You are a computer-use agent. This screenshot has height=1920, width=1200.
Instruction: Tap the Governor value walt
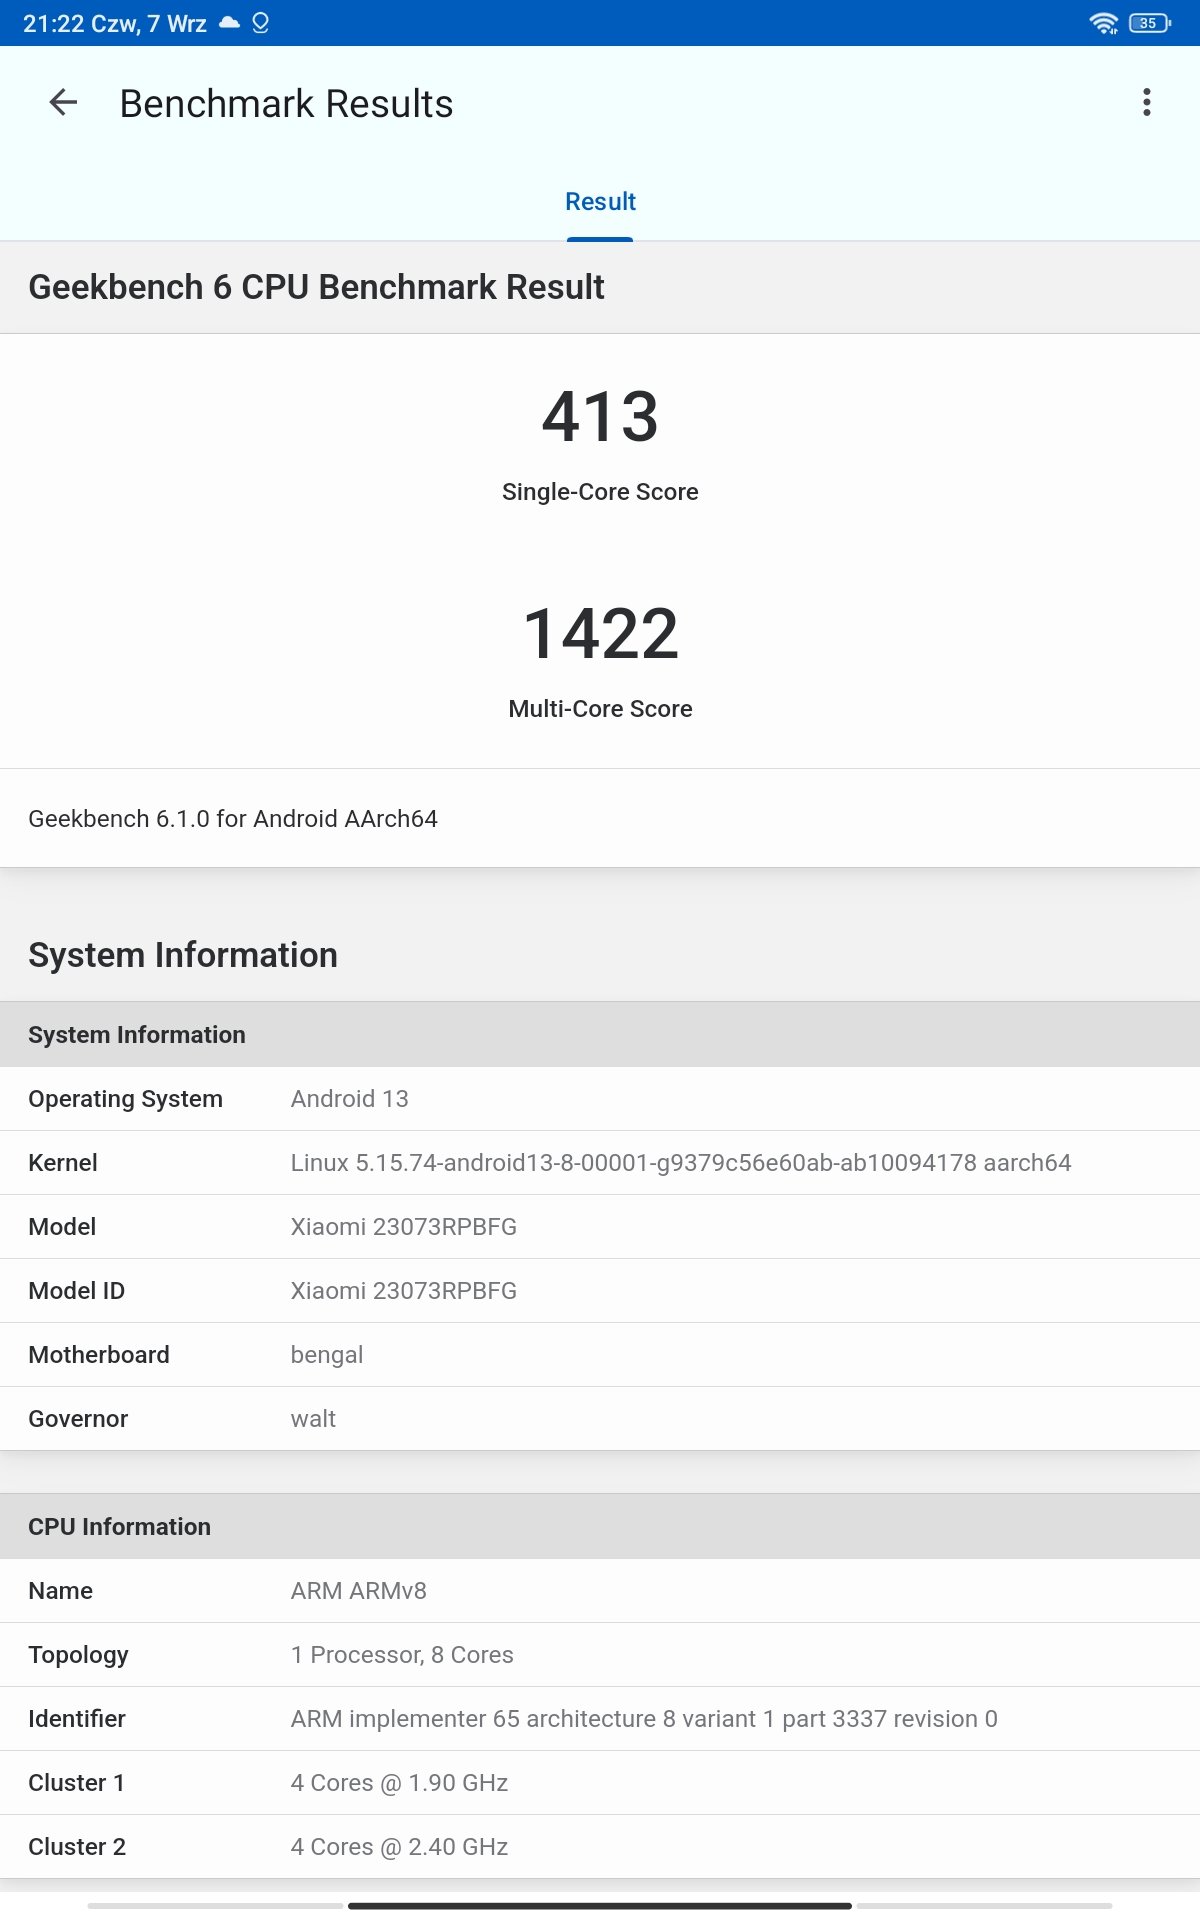point(313,1419)
